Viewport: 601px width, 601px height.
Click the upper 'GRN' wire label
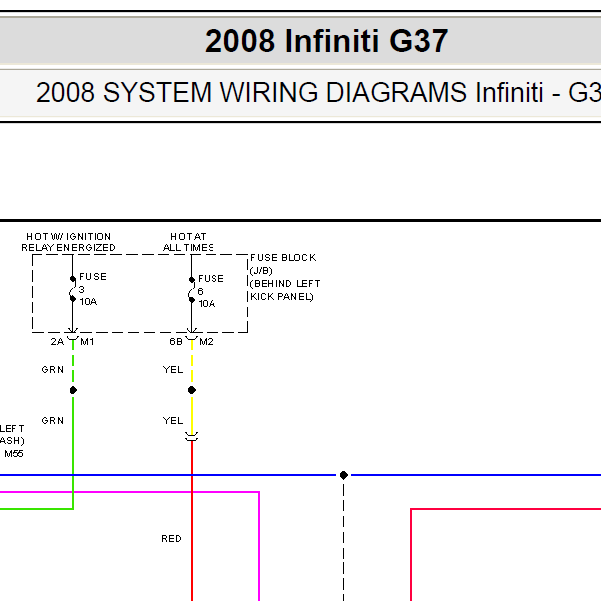click(53, 369)
